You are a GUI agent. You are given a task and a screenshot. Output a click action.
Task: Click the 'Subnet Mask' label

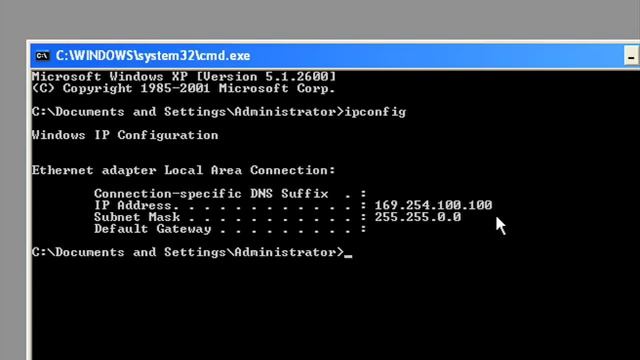(x=137, y=217)
